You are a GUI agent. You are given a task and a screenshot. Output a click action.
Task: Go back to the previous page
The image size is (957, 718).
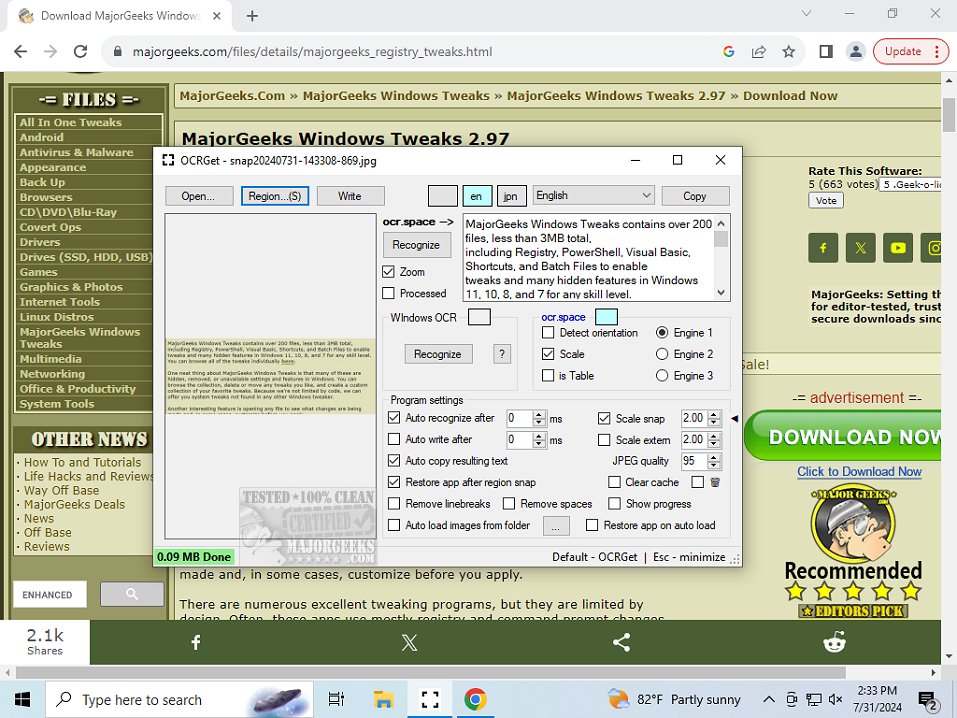tap(21, 52)
